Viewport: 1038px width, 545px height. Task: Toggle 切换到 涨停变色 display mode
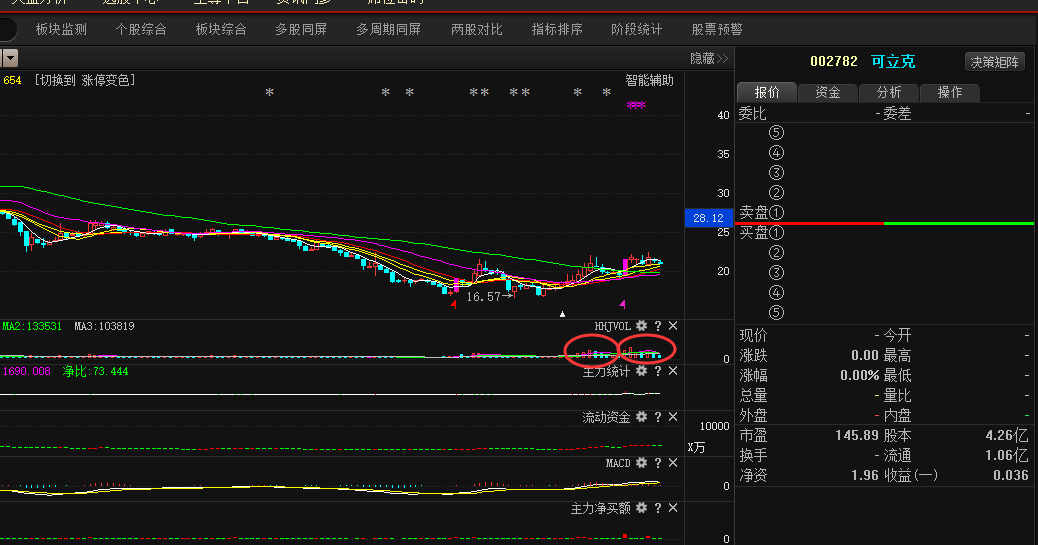pyautogui.click(x=85, y=80)
